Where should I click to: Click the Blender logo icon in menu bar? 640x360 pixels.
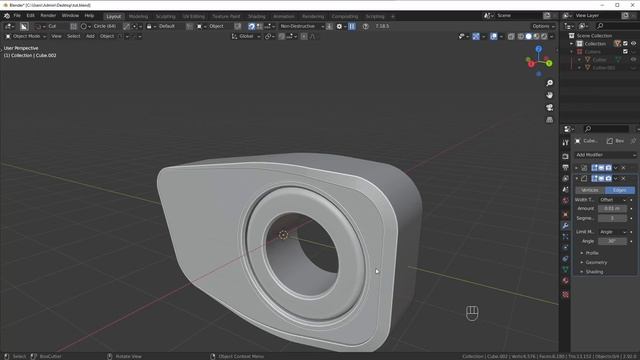(x=7, y=16)
